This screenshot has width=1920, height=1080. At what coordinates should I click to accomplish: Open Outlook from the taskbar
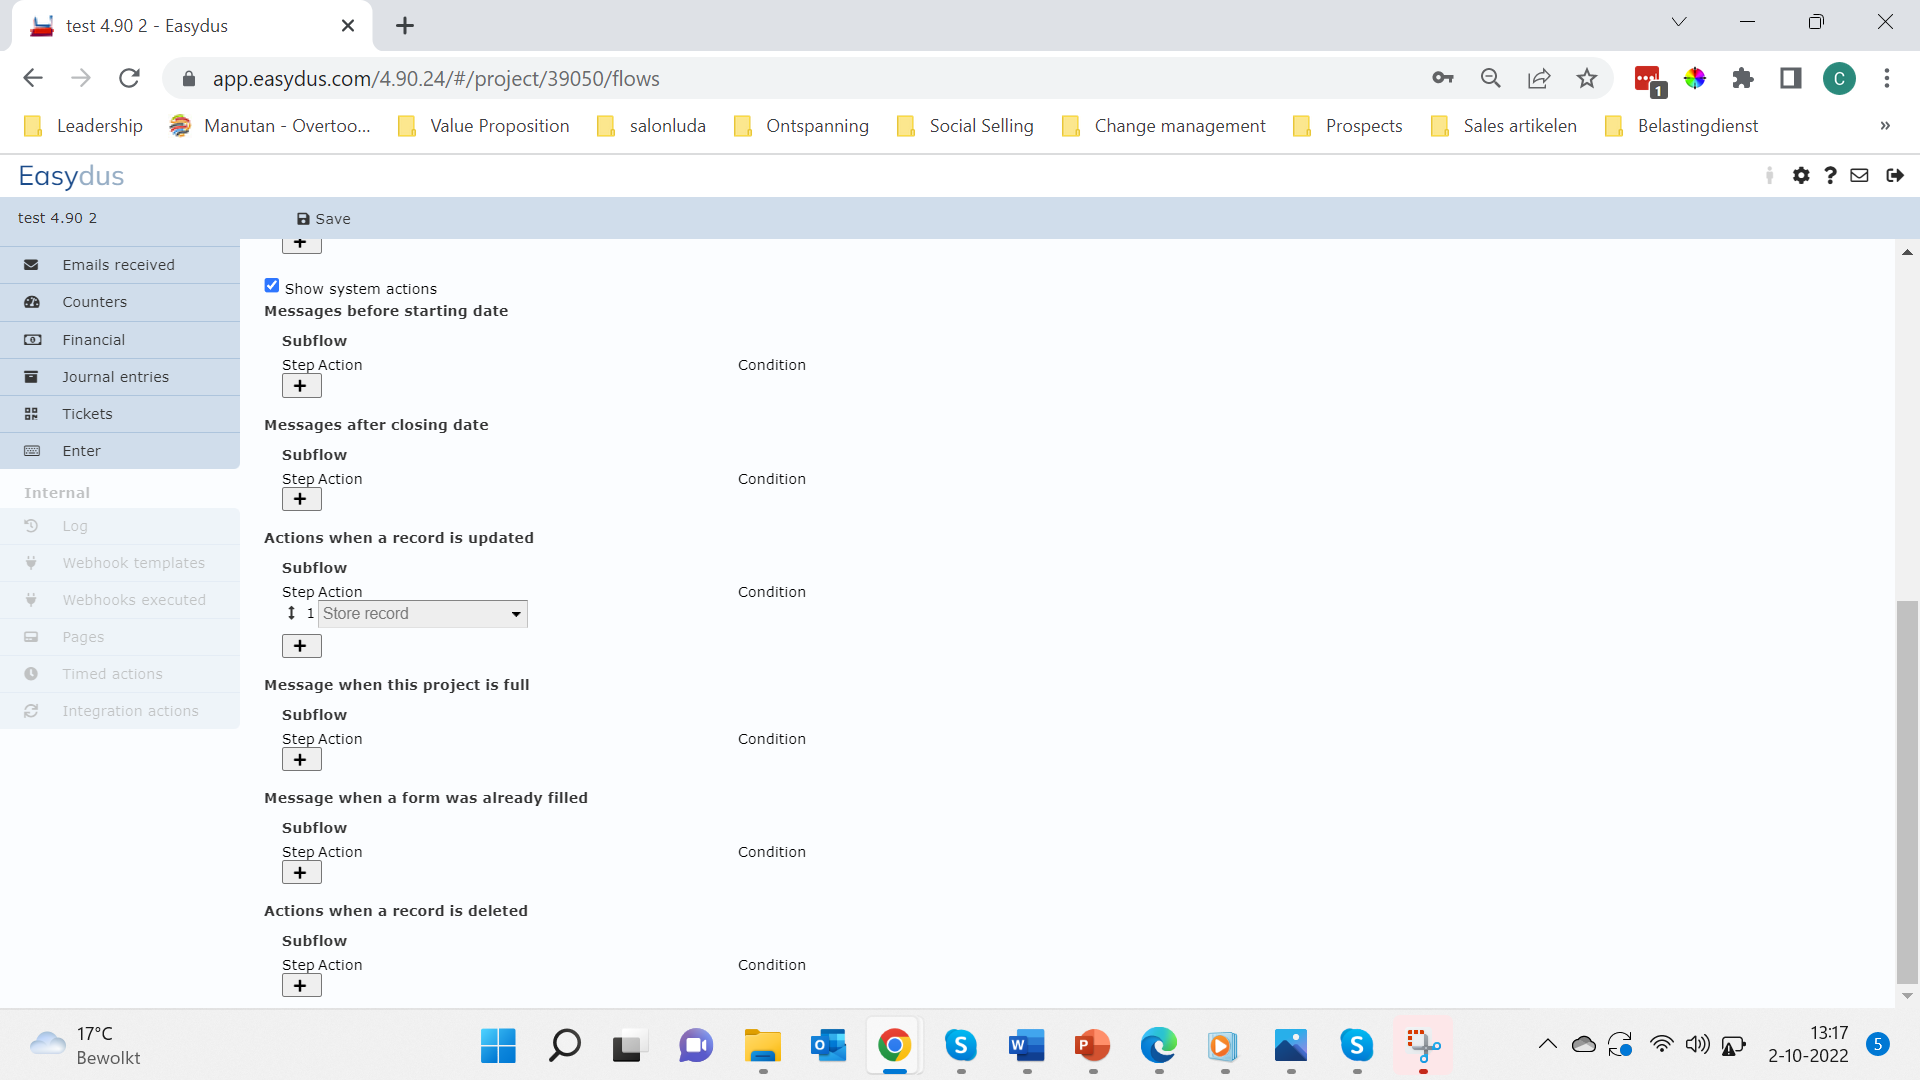point(829,1046)
